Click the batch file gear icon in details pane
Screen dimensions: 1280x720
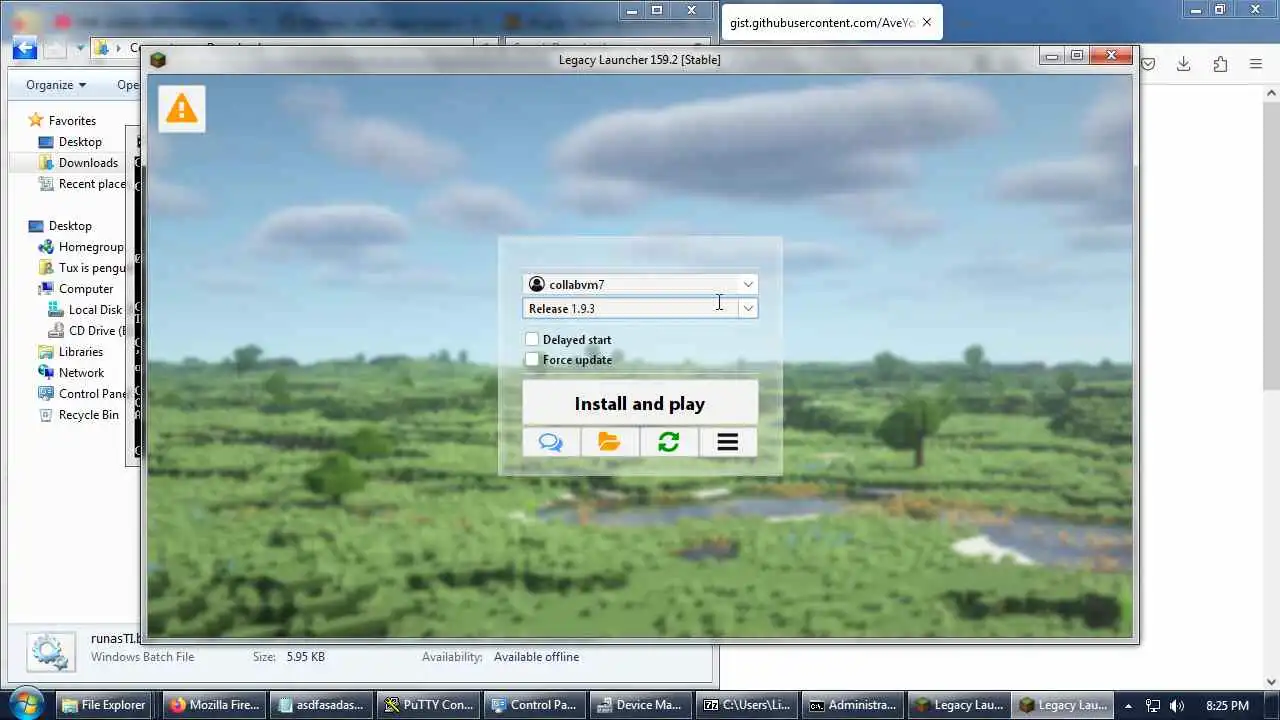48,652
